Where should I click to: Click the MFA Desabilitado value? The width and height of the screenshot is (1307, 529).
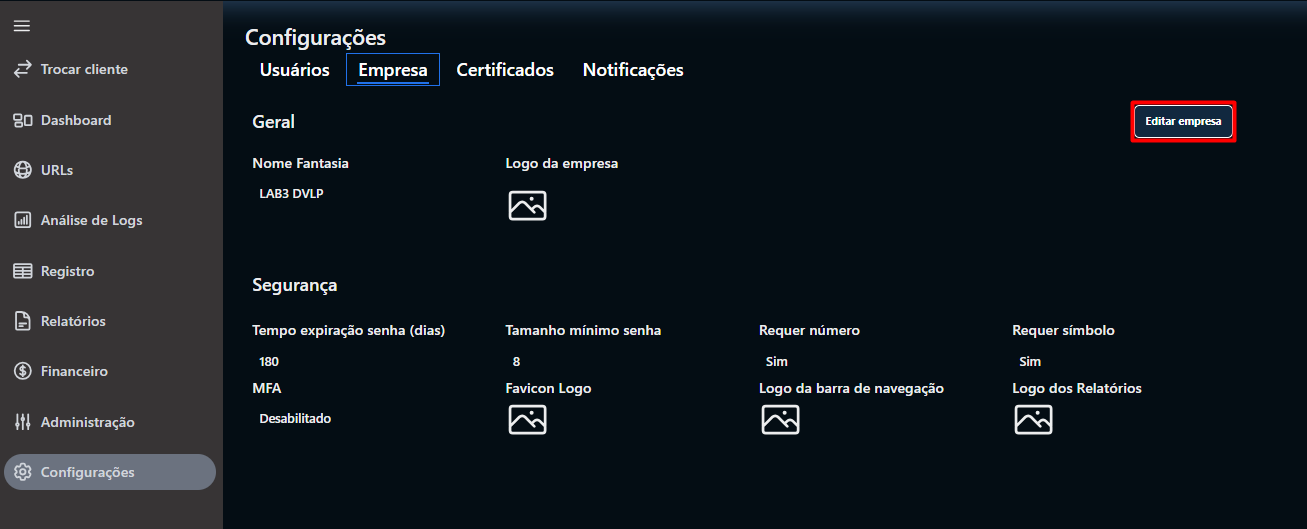point(295,419)
